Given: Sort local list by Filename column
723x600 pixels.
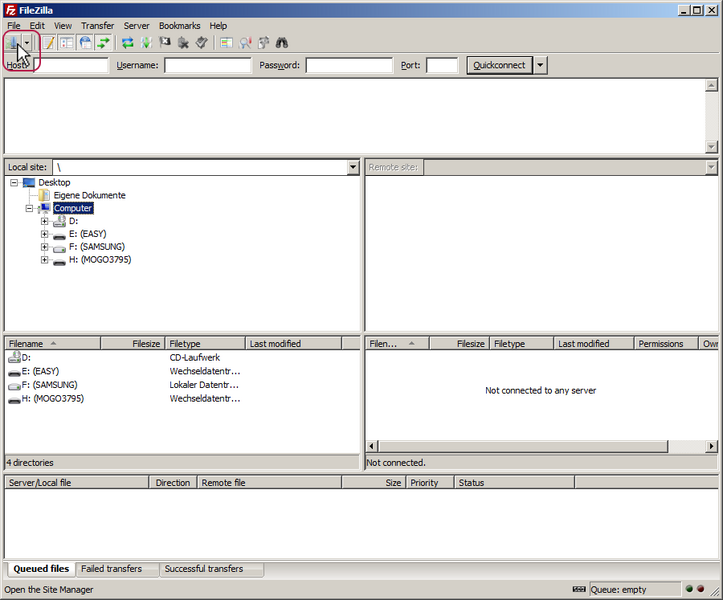Looking at the screenshot, I should [x=53, y=344].
